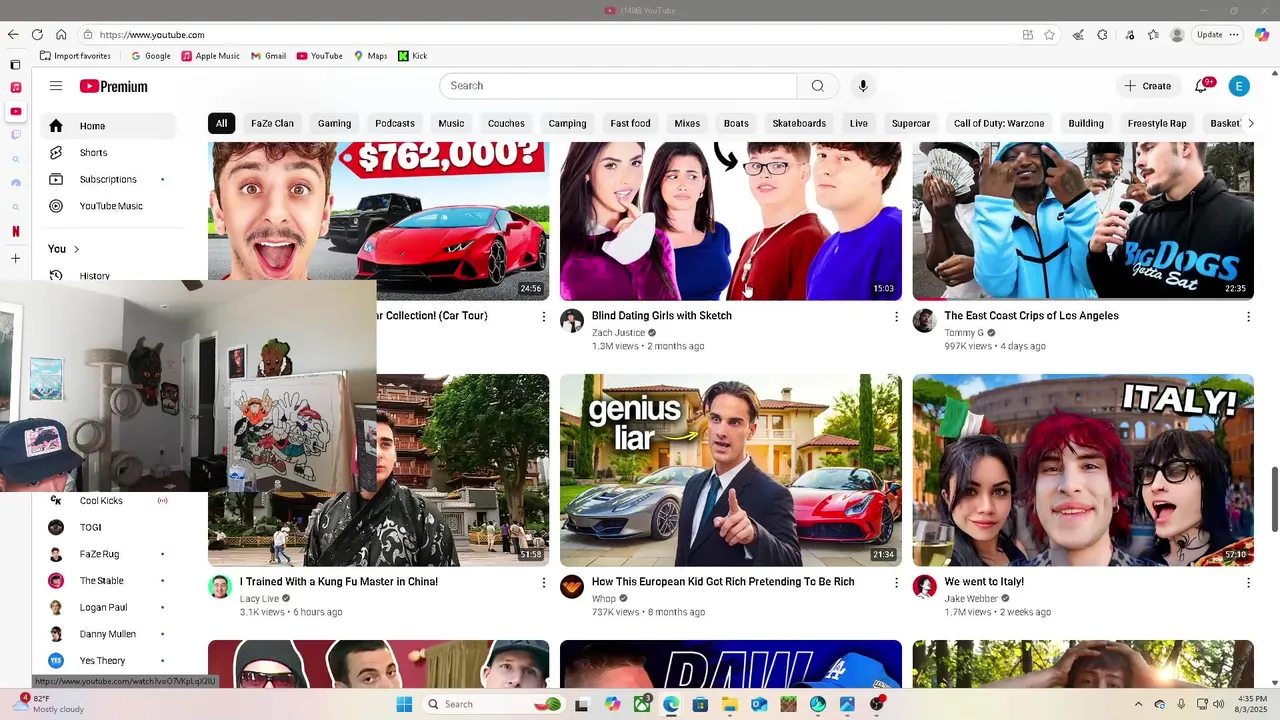Open Xbox app from taskbar
This screenshot has height=720, width=1280.
tap(641, 704)
